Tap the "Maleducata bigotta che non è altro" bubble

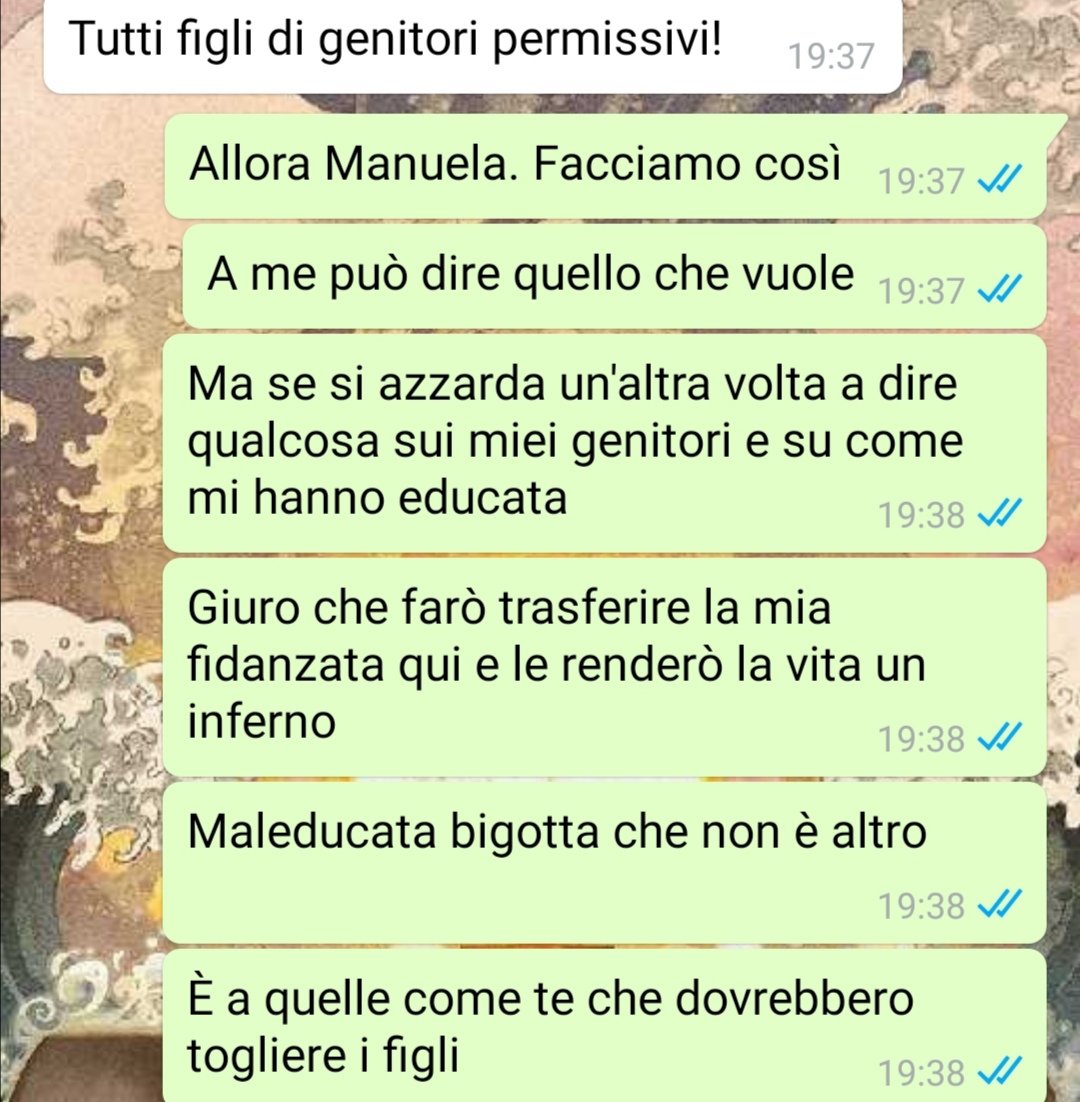coord(605,862)
